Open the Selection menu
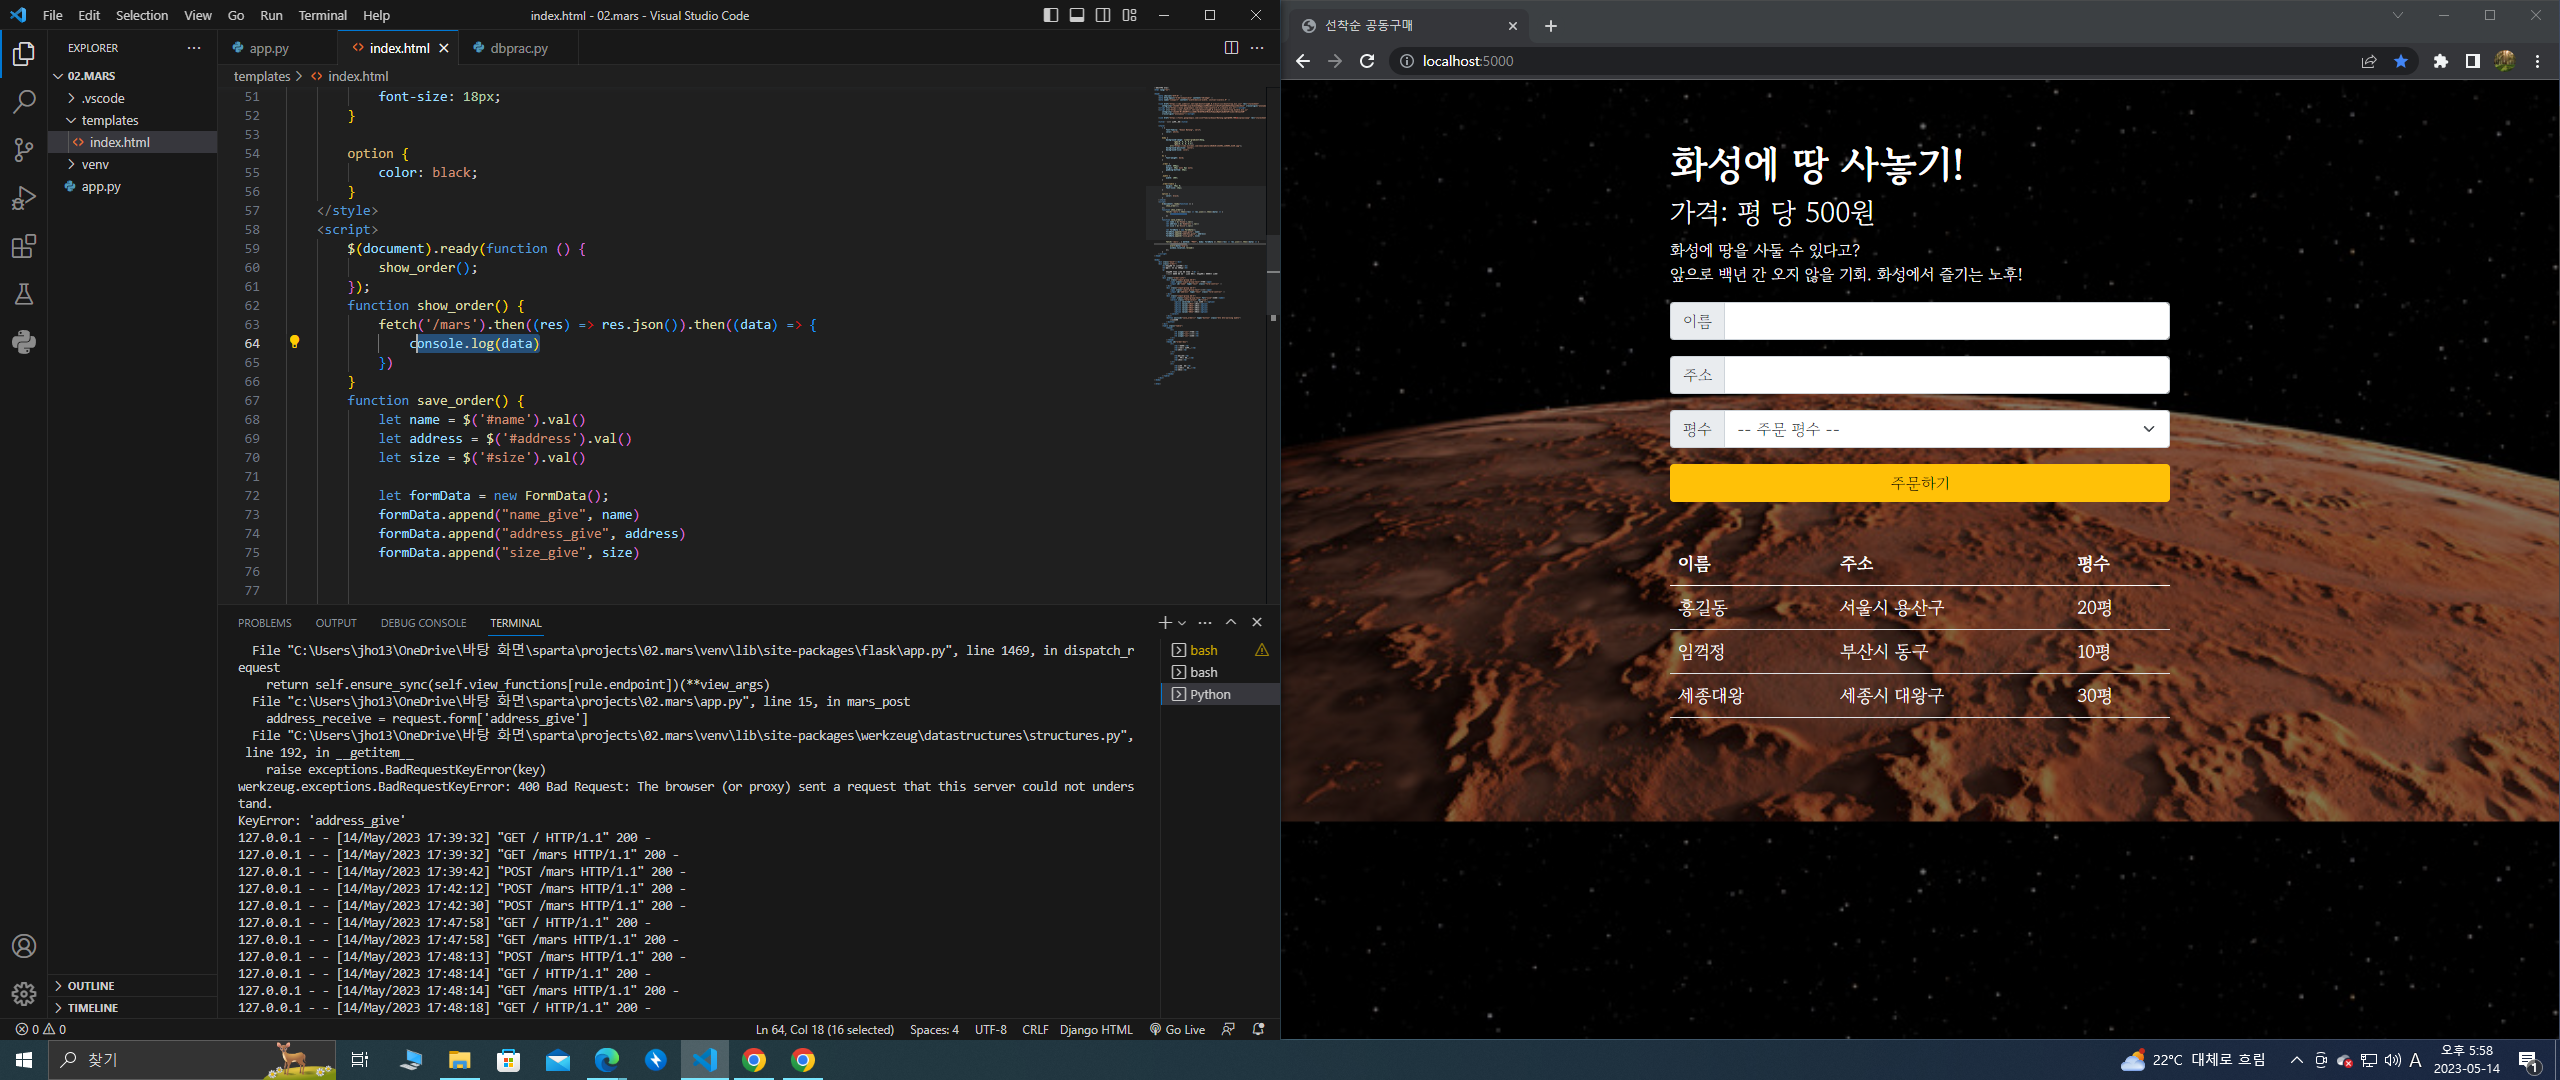 (x=142, y=15)
